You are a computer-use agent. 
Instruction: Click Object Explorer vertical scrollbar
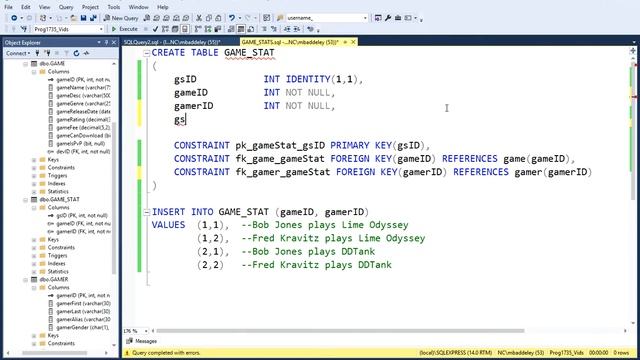coord(114,198)
